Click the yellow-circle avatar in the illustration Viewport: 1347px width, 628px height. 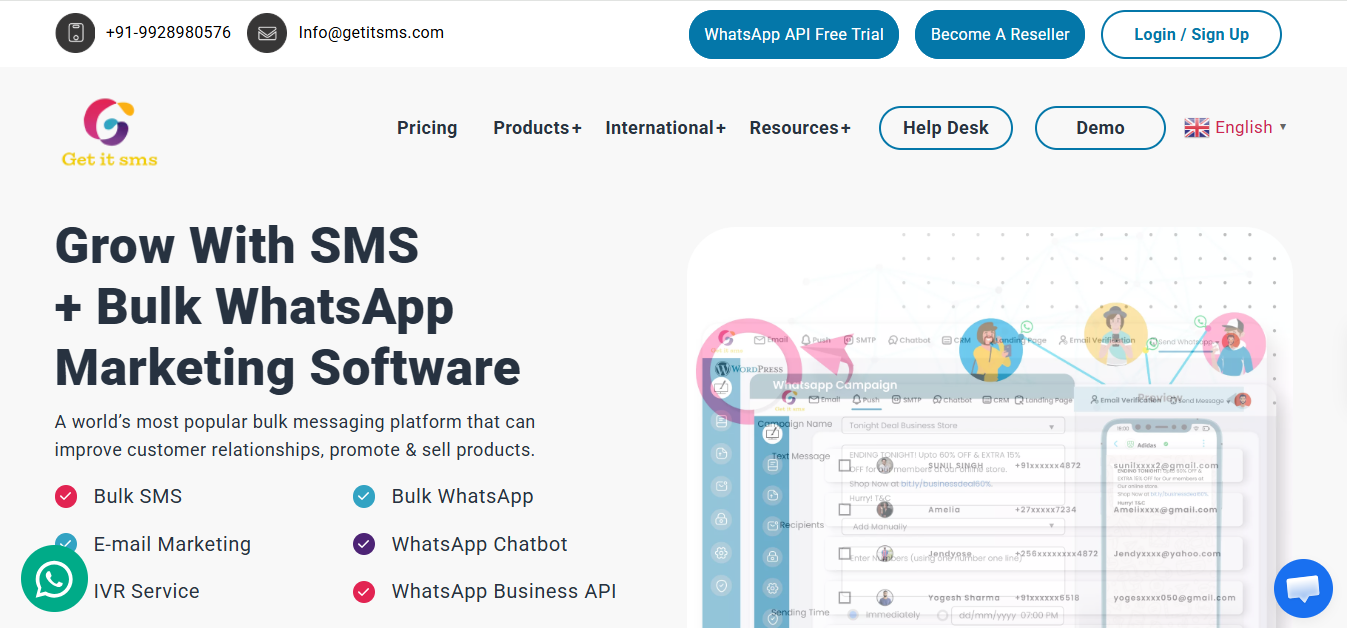point(1115,334)
